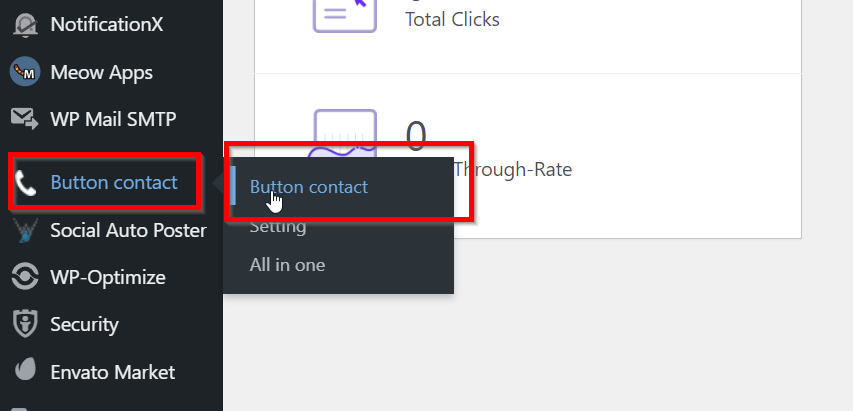This screenshot has width=853, height=411.
Task: Click the WP-Optimize circular icon
Action: [x=25, y=277]
